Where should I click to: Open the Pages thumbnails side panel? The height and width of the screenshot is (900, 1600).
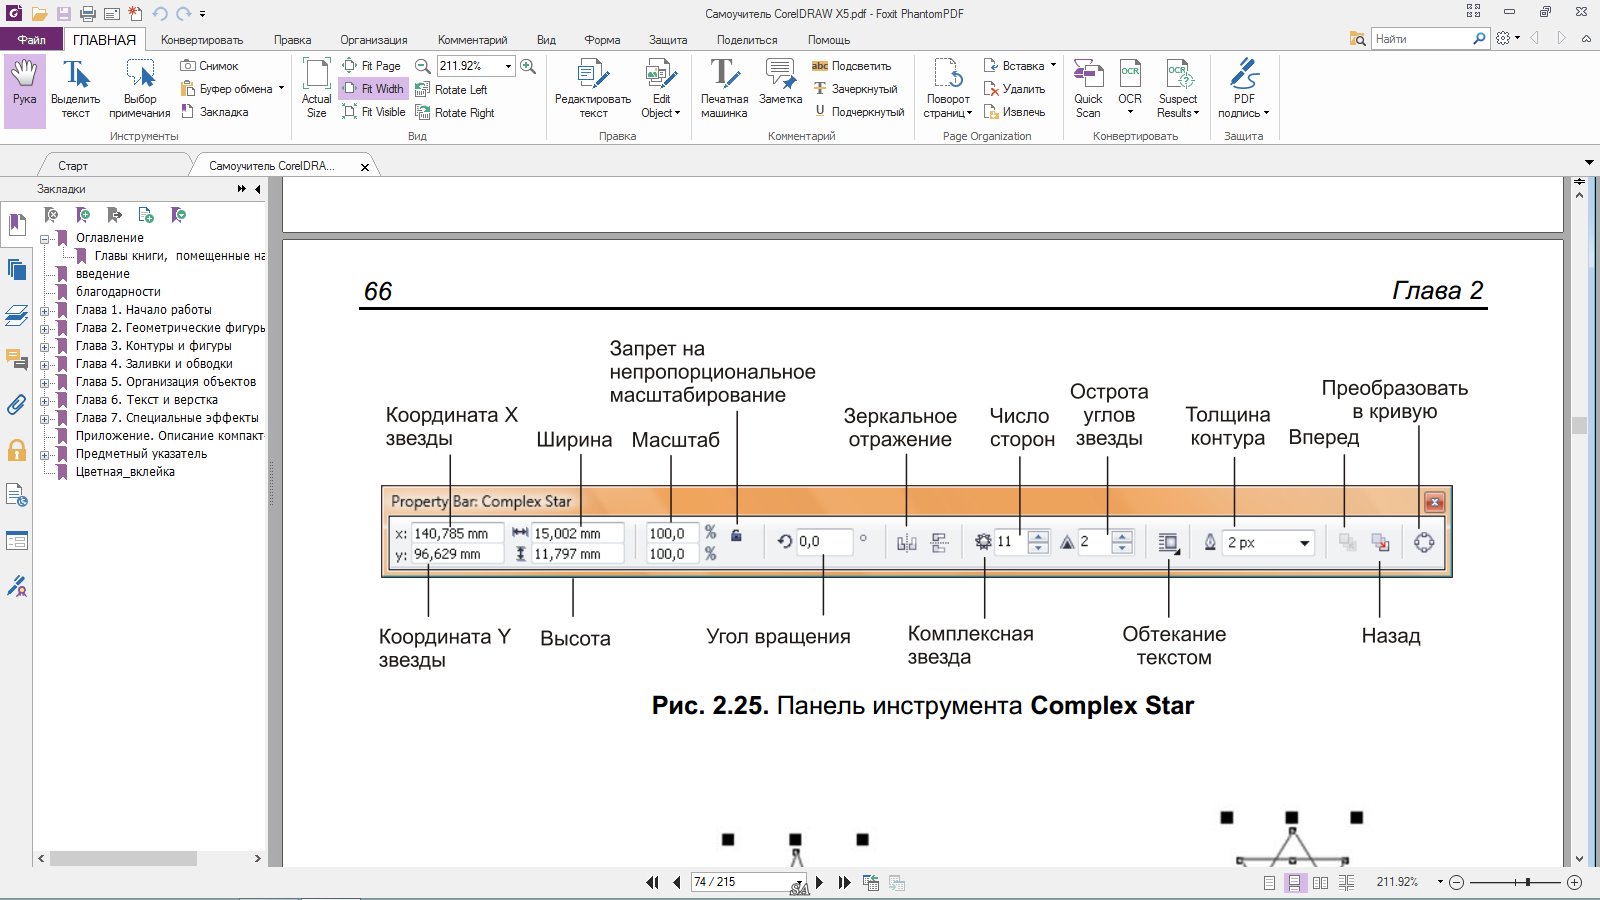[x=16, y=269]
